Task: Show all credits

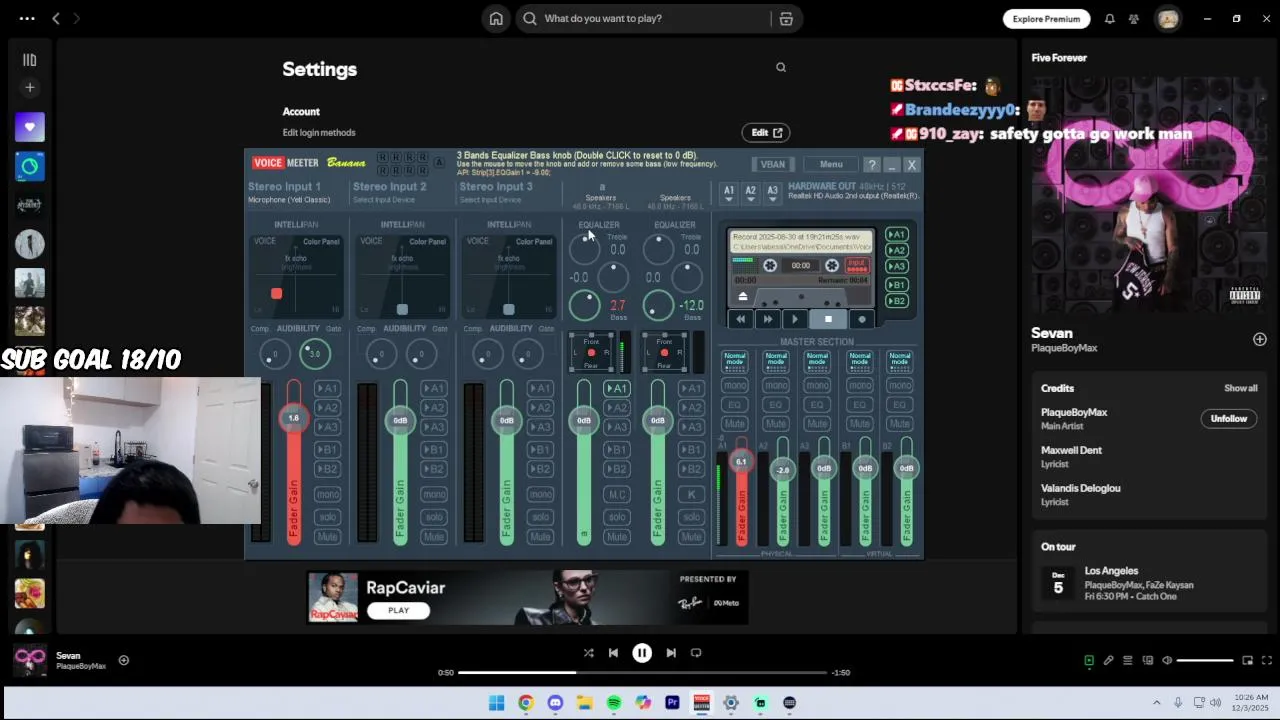Action: pyautogui.click(x=1241, y=388)
